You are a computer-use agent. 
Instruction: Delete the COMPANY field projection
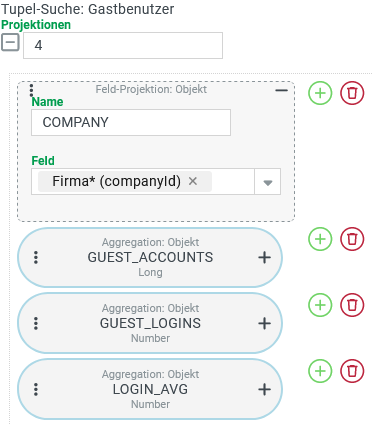tap(352, 93)
